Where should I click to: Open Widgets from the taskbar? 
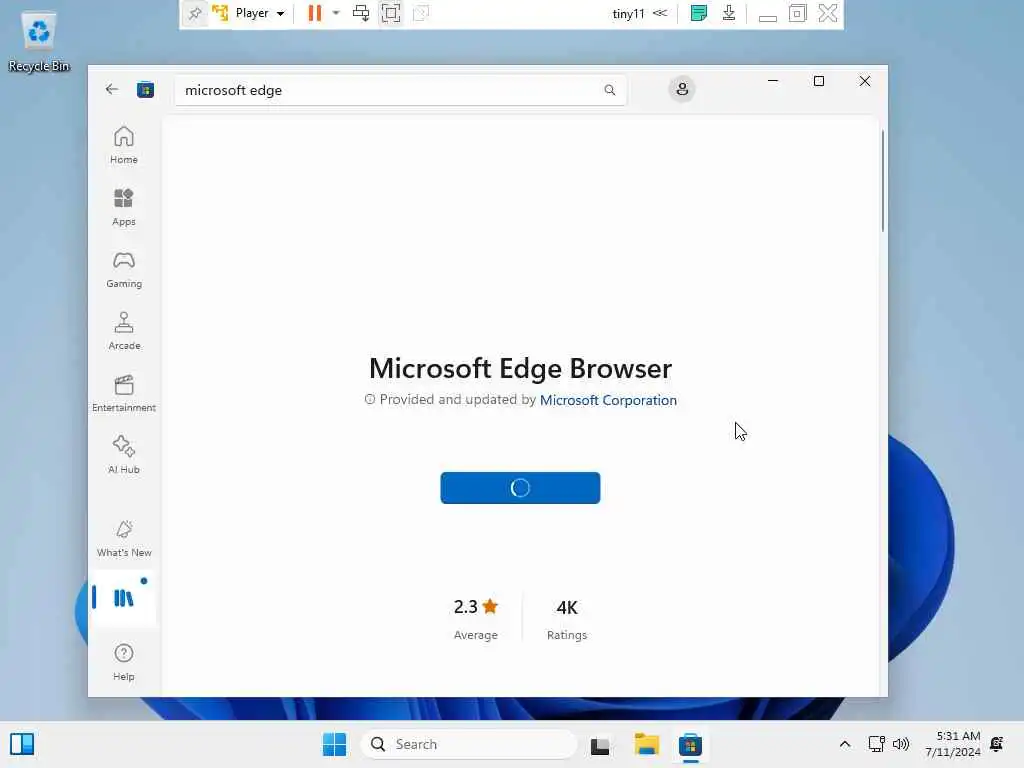22,744
